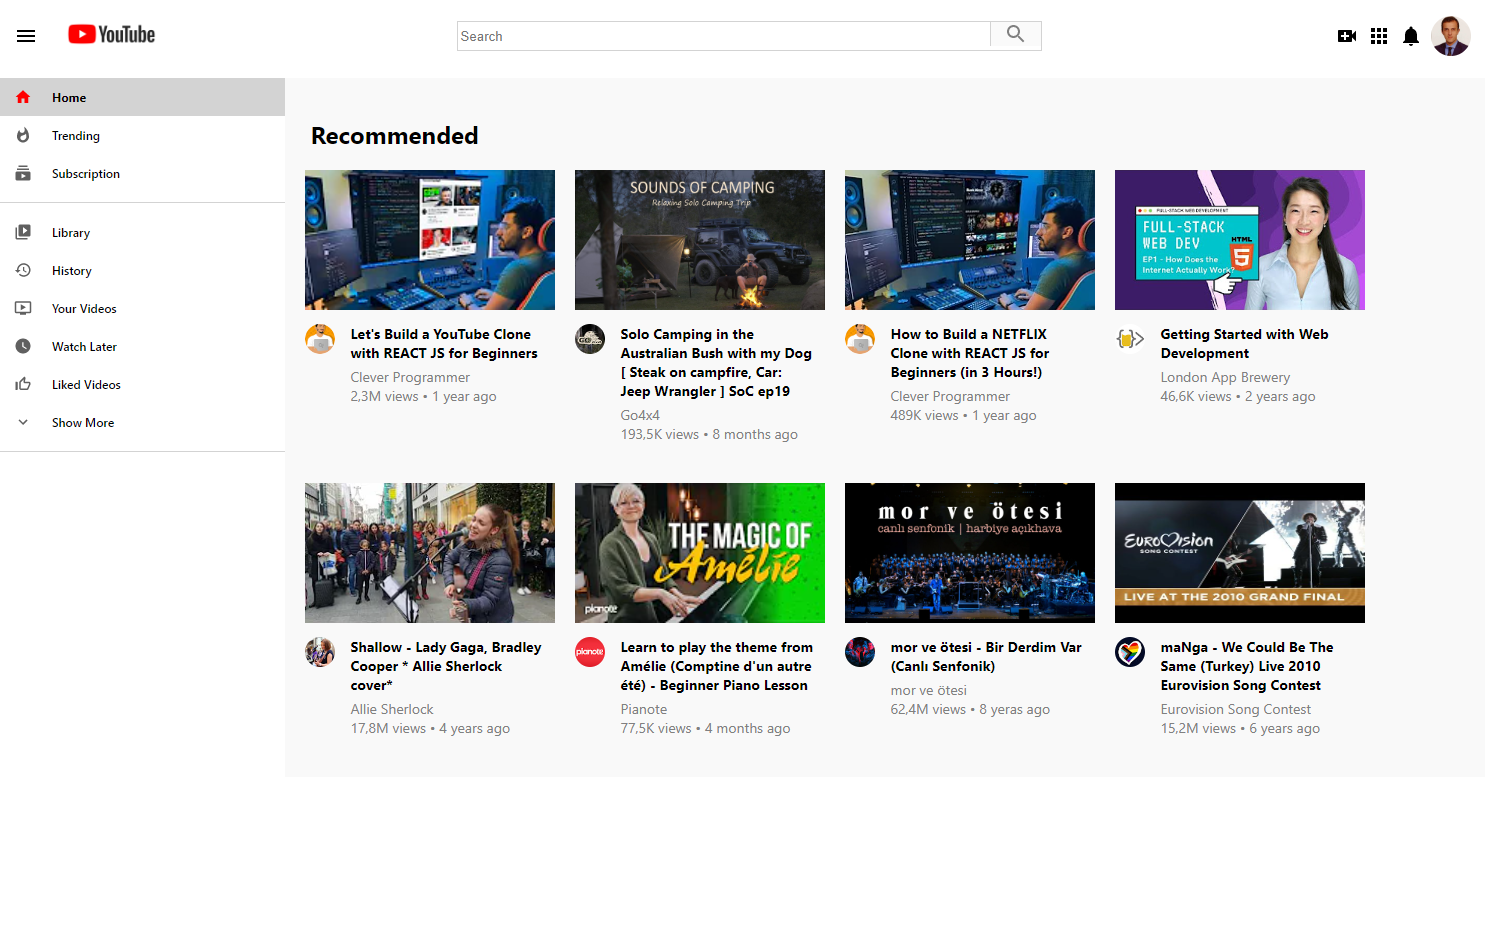
Task: Click title "Getting Started with Web Development"
Action: coord(1244,344)
